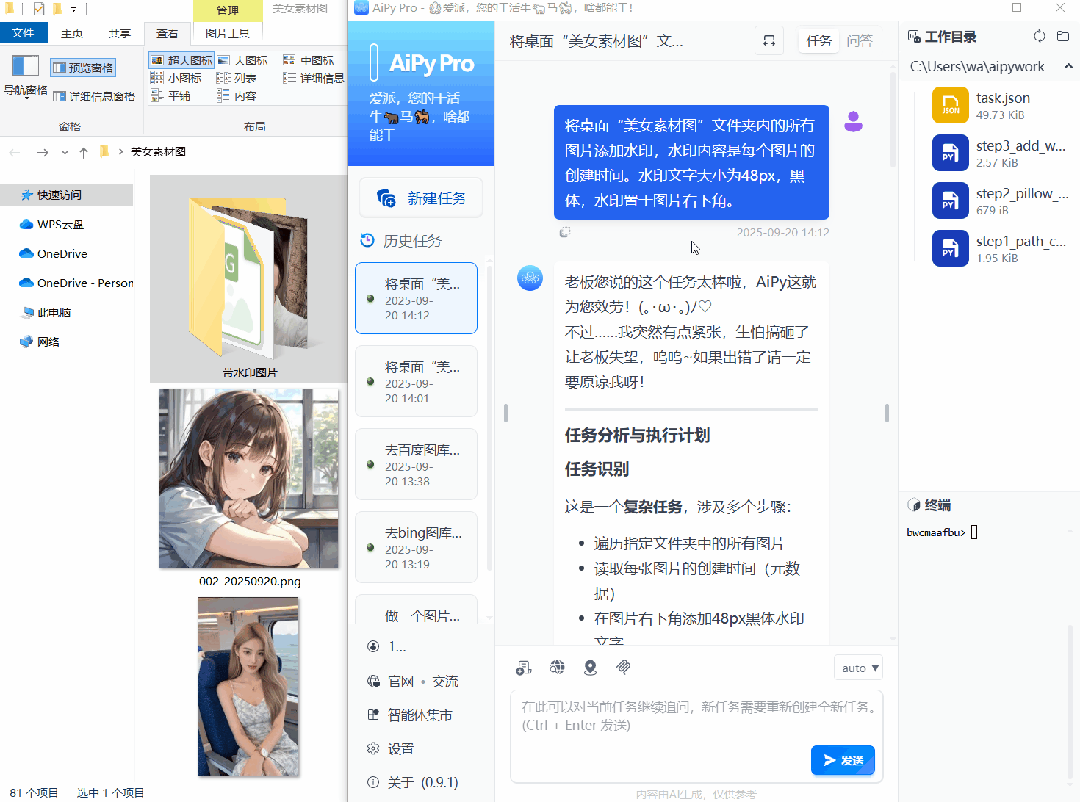The width and height of the screenshot is (1080, 802).
Task: Click the knowledge-base document icon in chat input
Action: [x=523, y=667]
